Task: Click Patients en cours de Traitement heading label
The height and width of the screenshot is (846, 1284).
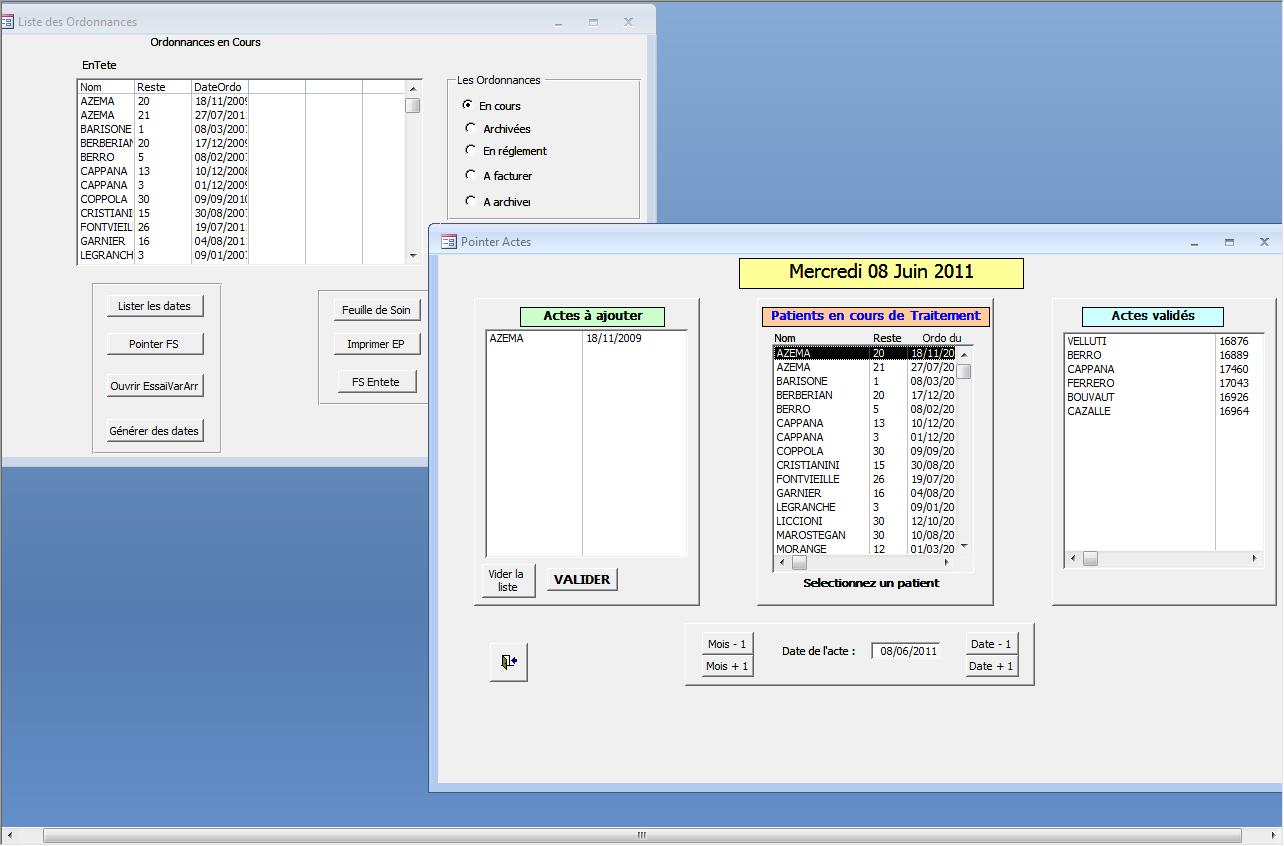Action: pos(875,316)
